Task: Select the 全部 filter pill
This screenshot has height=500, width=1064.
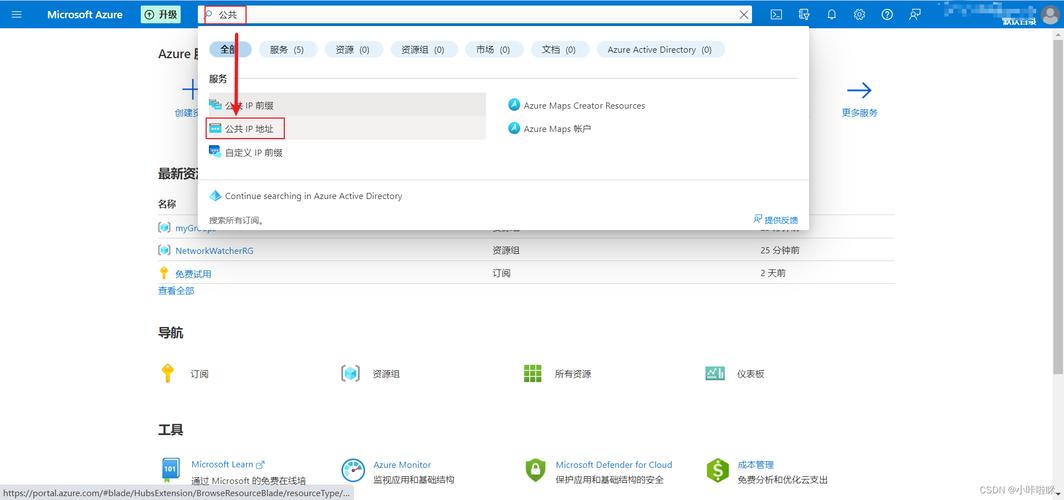Action: 230,50
